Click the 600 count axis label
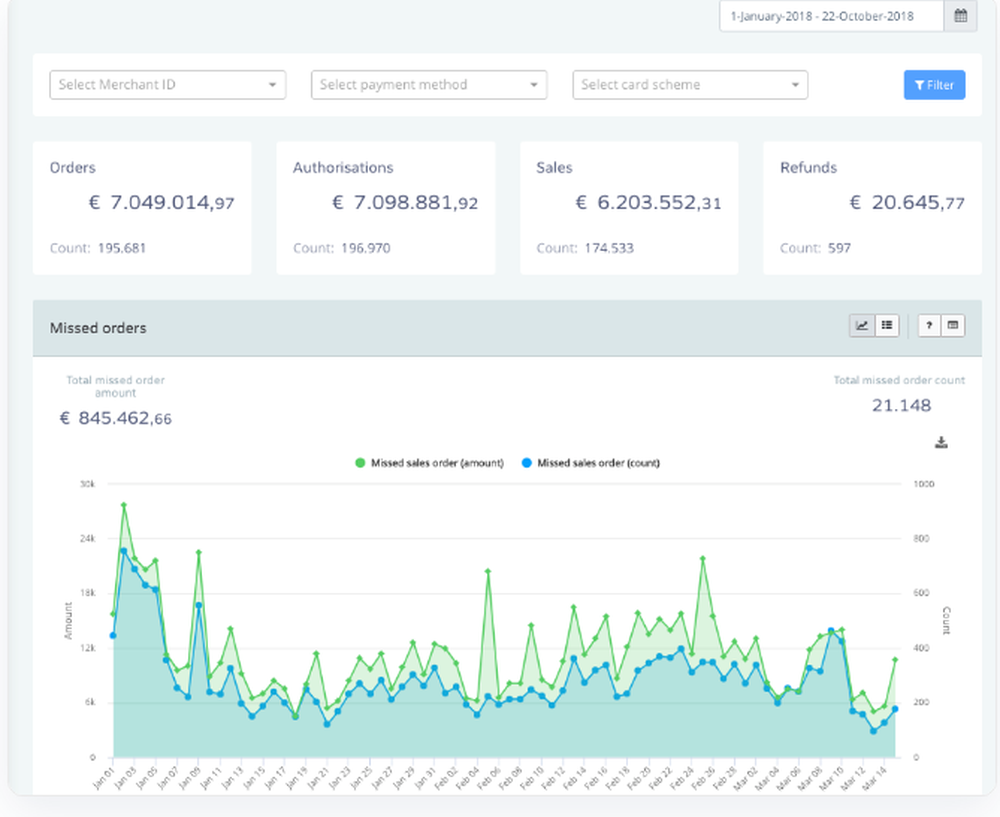The height and width of the screenshot is (817, 1000). tap(921, 593)
